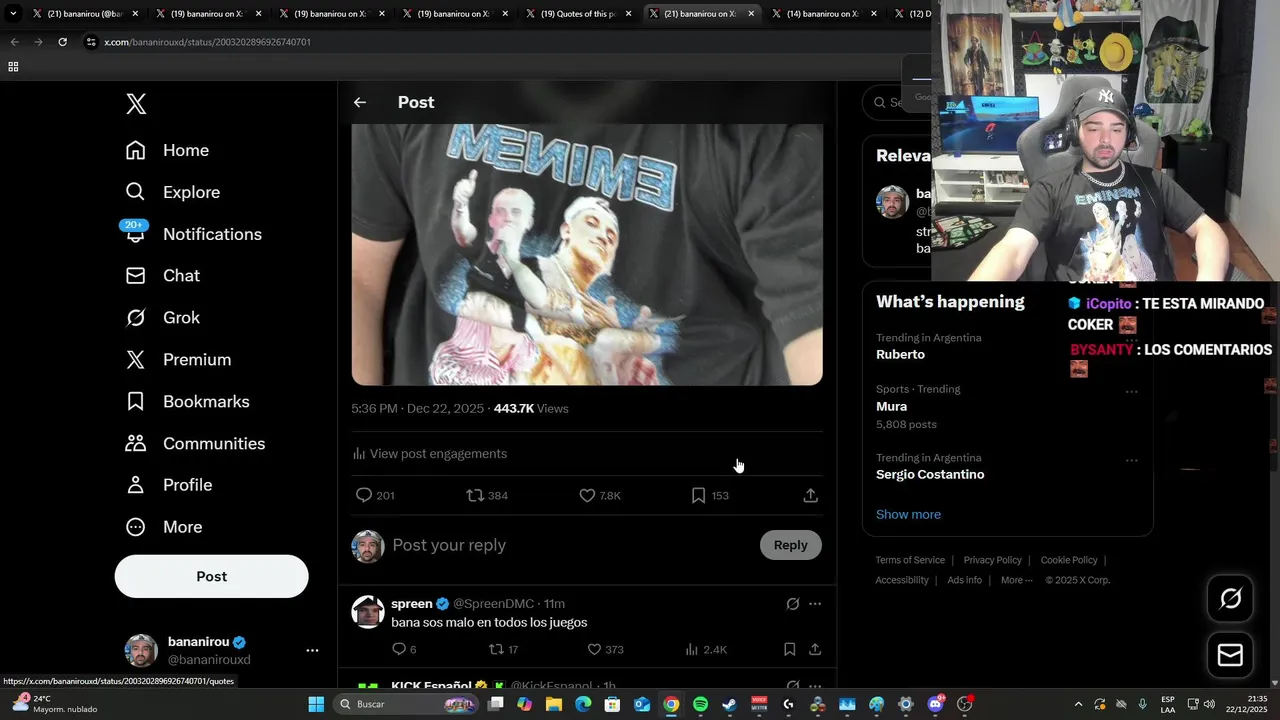Image resolution: width=1280 pixels, height=720 pixels.
Task: View analytics 2.4K on spreen's reply
Action: [706, 650]
